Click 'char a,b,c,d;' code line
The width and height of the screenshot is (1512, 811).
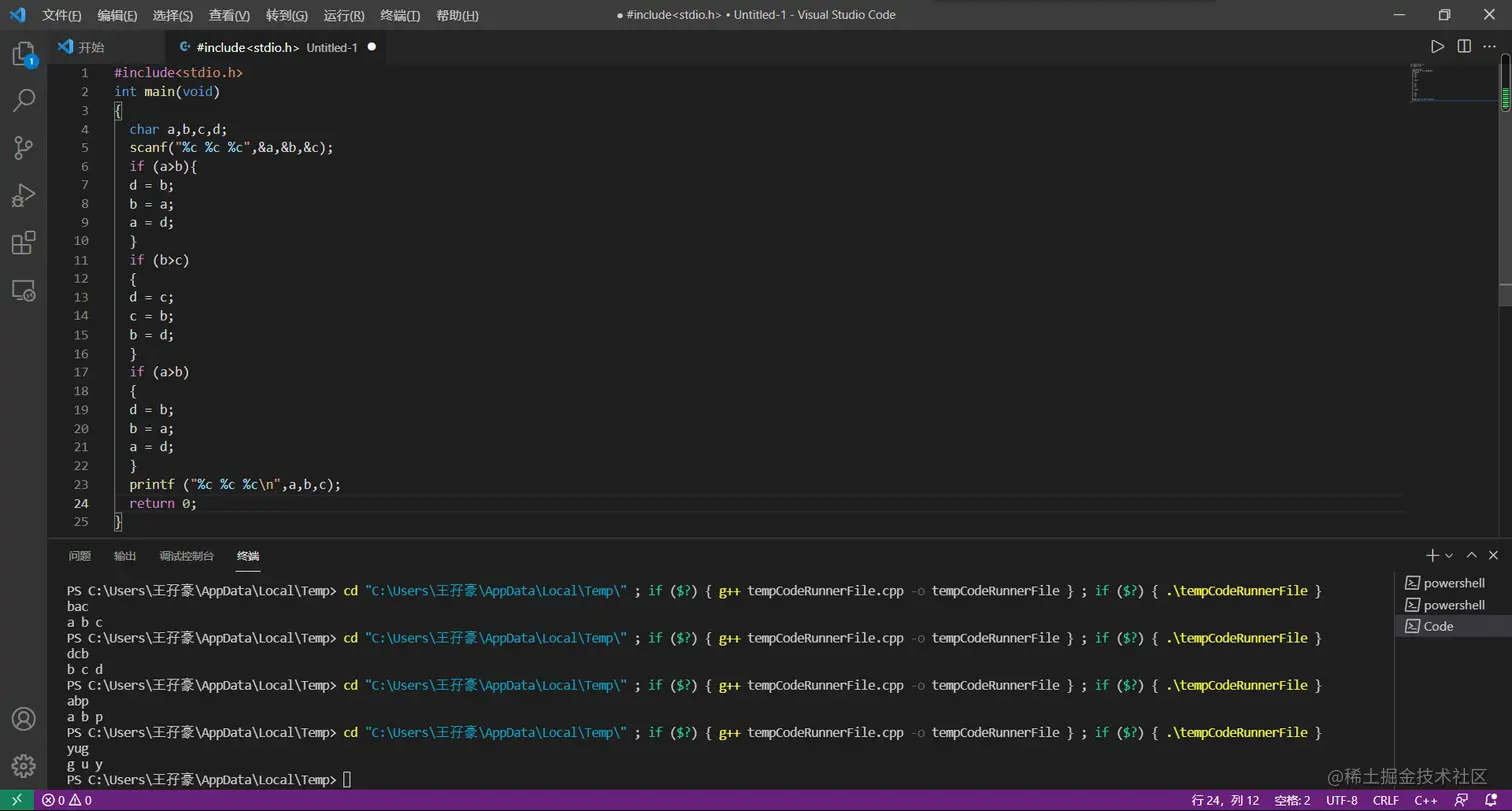point(178,129)
